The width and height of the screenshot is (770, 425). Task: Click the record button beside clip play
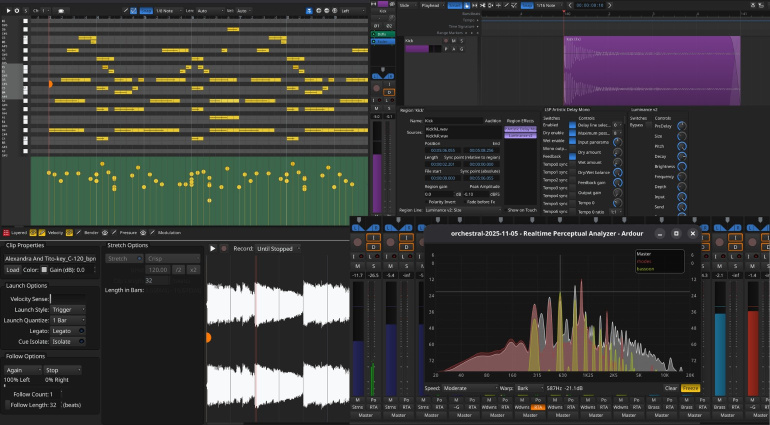(x=223, y=248)
